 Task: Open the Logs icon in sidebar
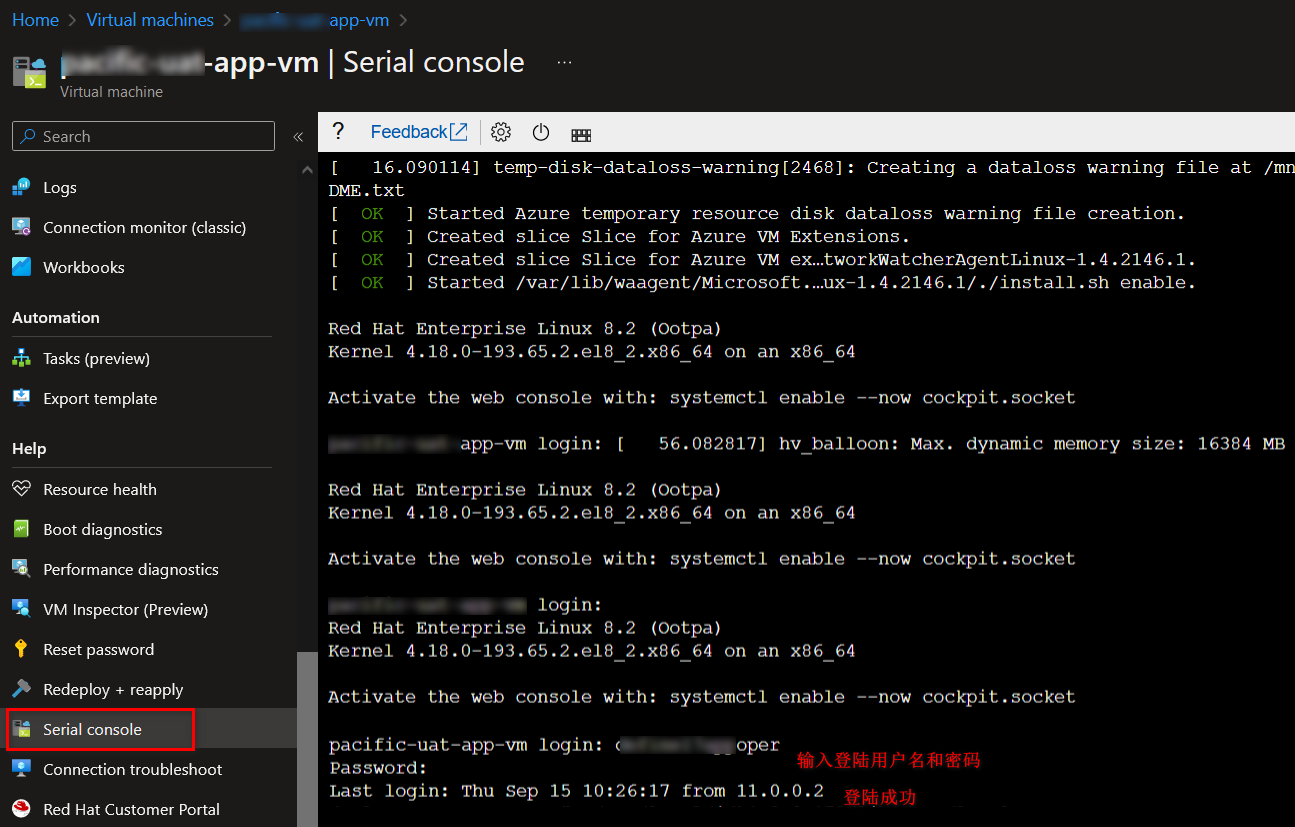point(21,187)
